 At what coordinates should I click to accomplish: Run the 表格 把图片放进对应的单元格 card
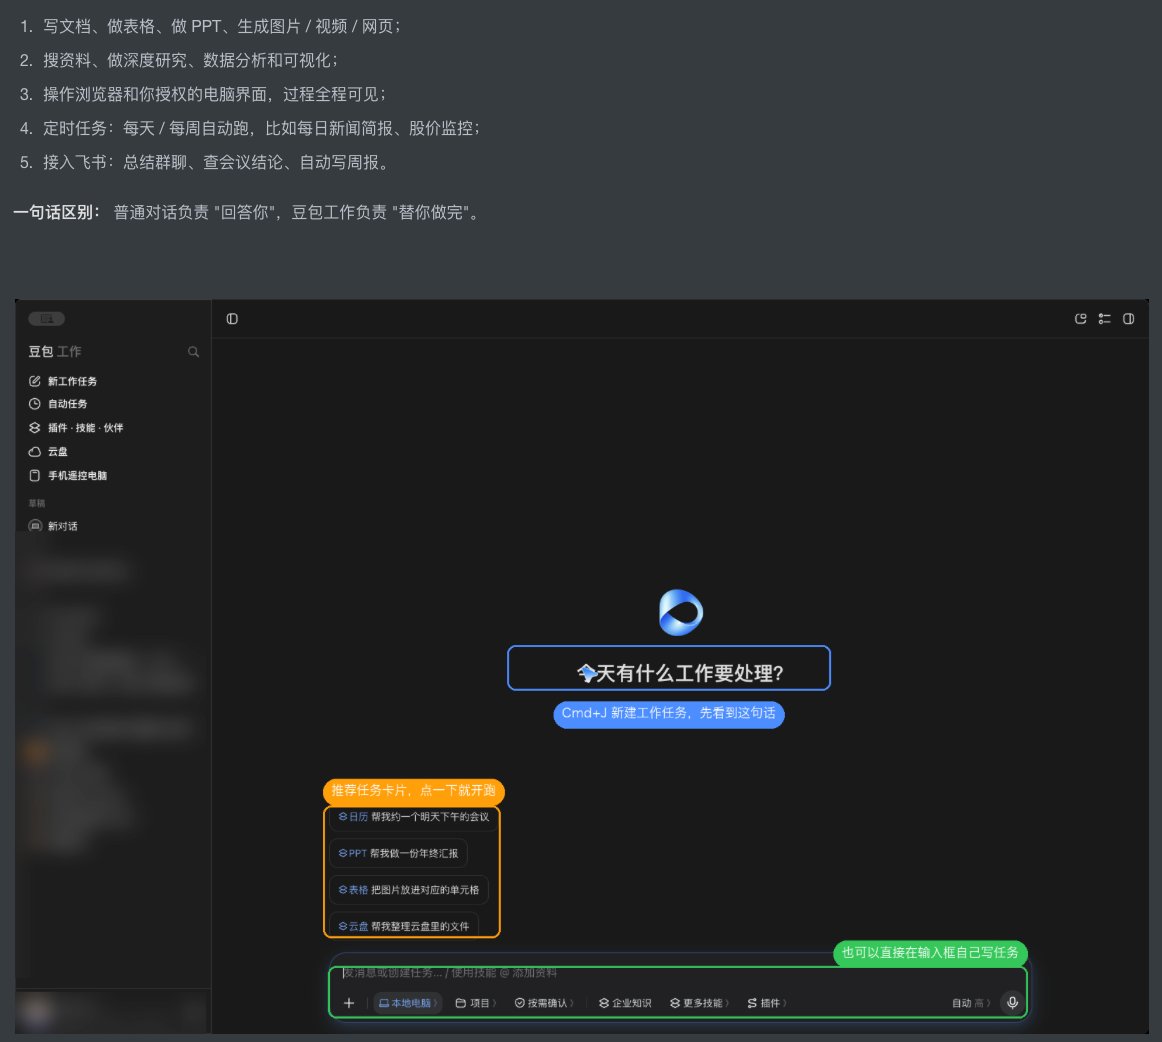click(x=409, y=889)
